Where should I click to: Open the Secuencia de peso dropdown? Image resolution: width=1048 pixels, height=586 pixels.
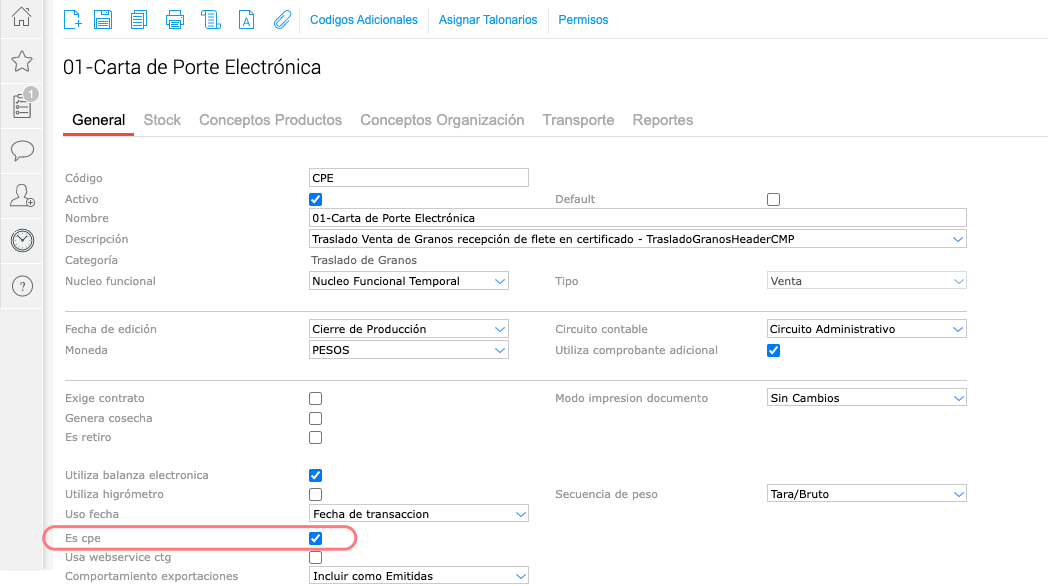[x=866, y=494]
